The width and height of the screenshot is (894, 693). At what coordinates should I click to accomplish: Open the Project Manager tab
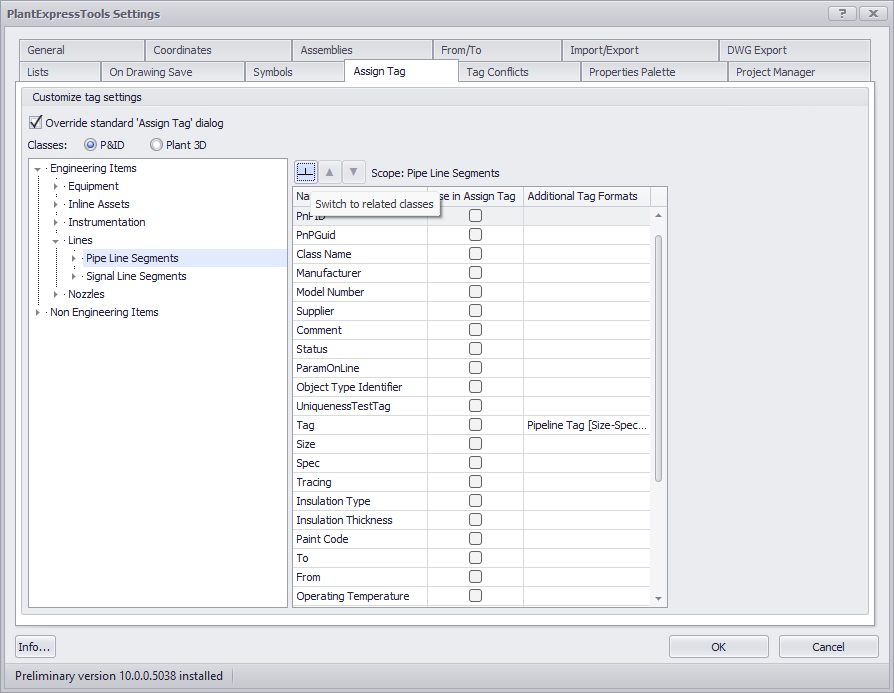point(799,72)
